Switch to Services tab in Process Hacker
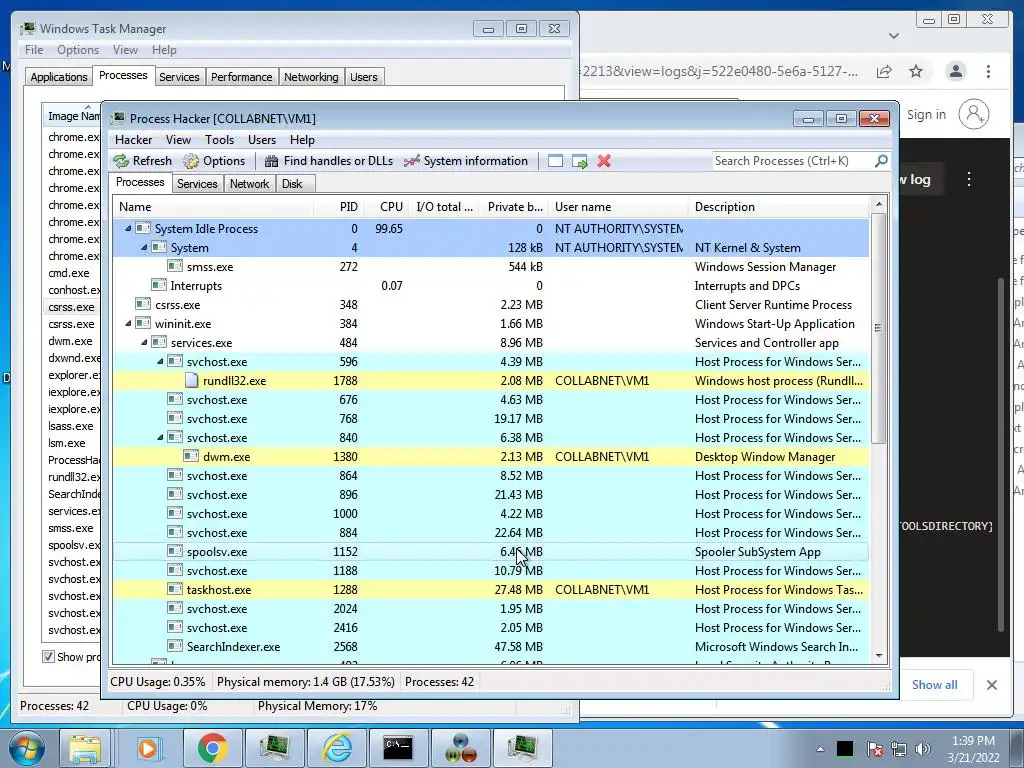Viewport: 1024px width, 768px height. tap(197, 184)
